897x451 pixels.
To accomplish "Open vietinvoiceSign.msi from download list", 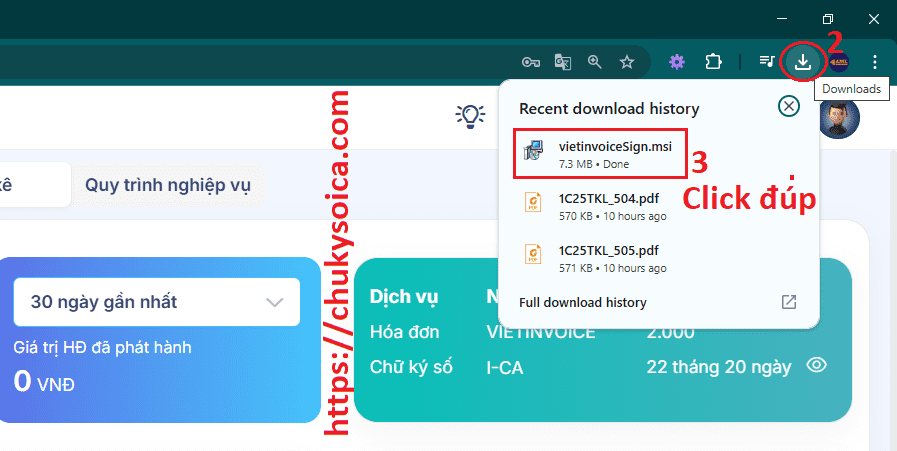I will 600,154.
